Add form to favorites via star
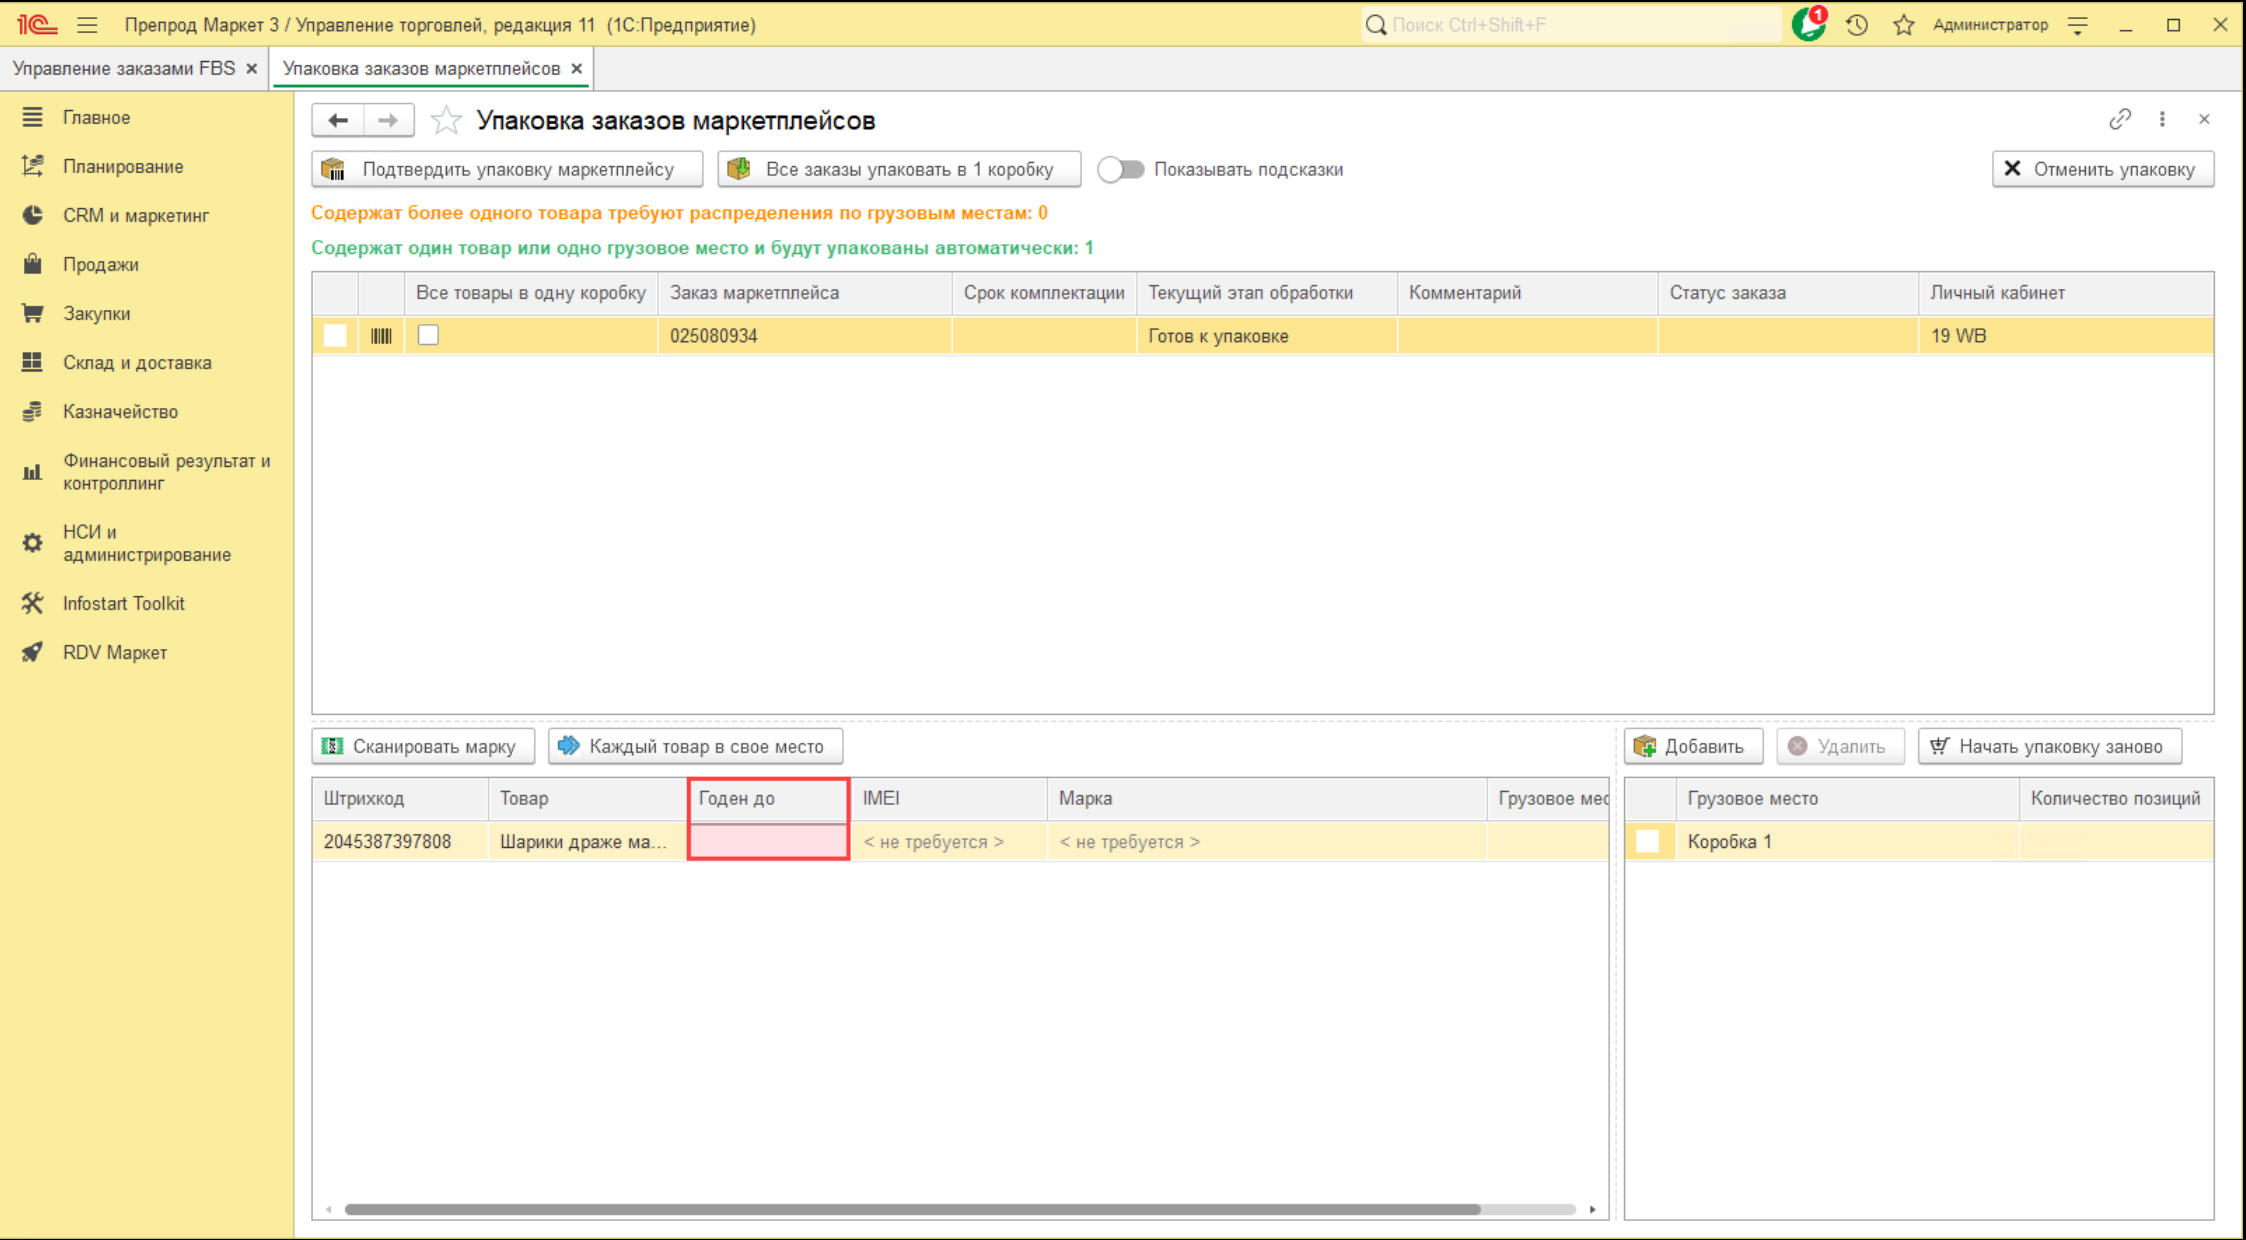The height and width of the screenshot is (1240, 2246). [446, 121]
